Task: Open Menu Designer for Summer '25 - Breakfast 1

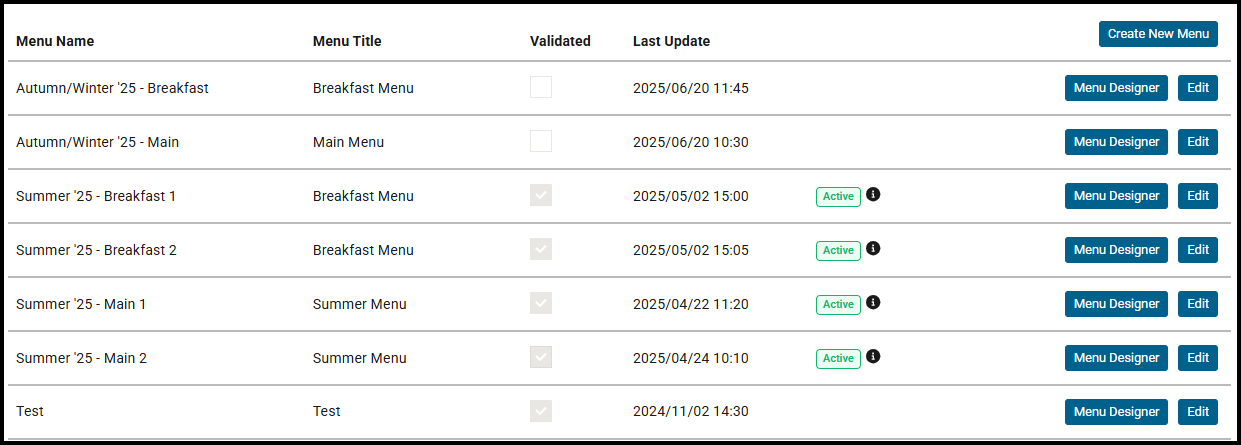Action: (1116, 196)
